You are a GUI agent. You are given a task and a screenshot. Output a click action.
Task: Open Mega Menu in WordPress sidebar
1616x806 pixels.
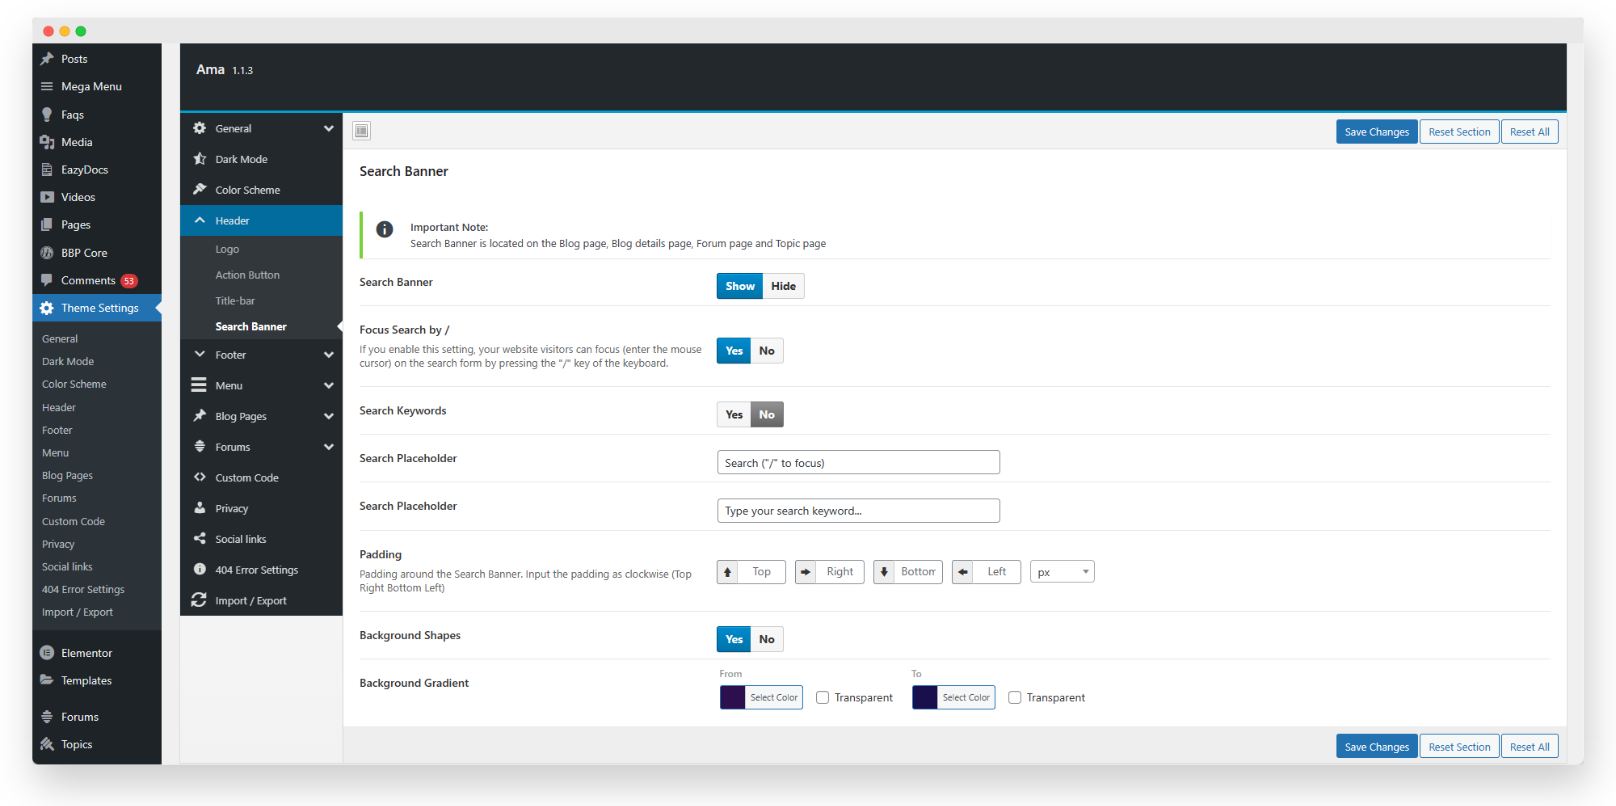[91, 87]
